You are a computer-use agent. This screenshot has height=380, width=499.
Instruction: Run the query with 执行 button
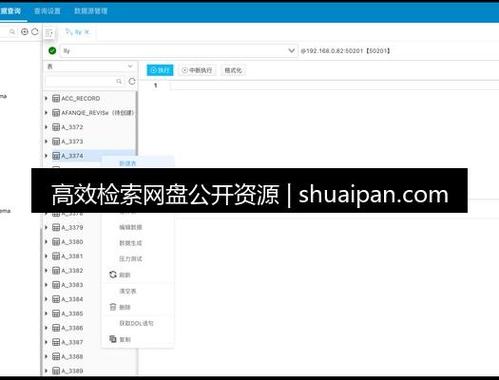tap(160, 70)
